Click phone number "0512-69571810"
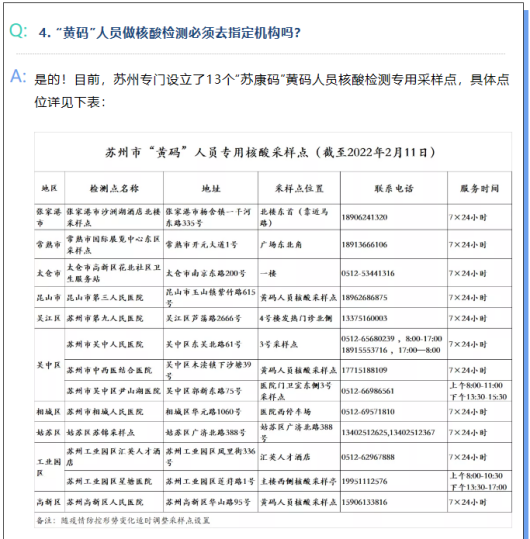The height and width of the screenshot is (539, 530). click(368, 411)
